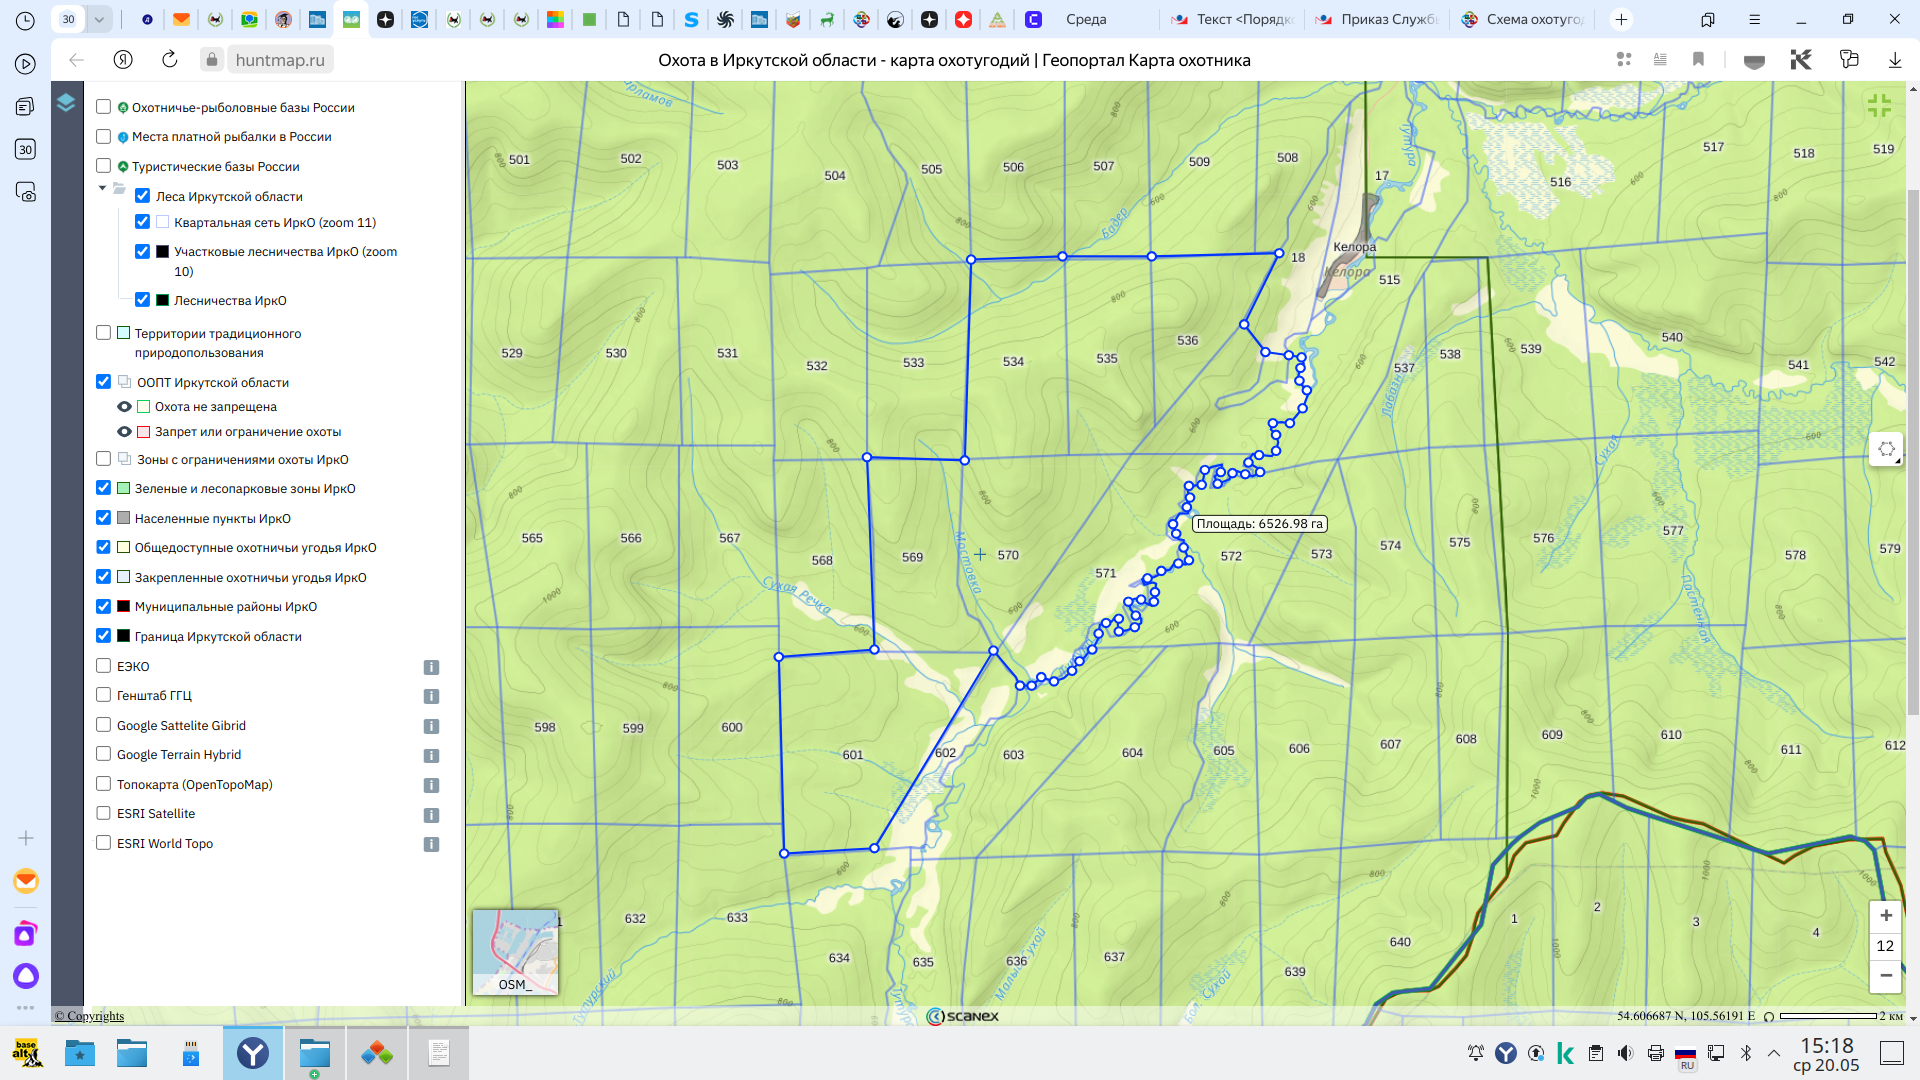This screenshot has height=1080, width=1920.
Task: Open the layers panel icon
Action: click(x=66, y=103)
